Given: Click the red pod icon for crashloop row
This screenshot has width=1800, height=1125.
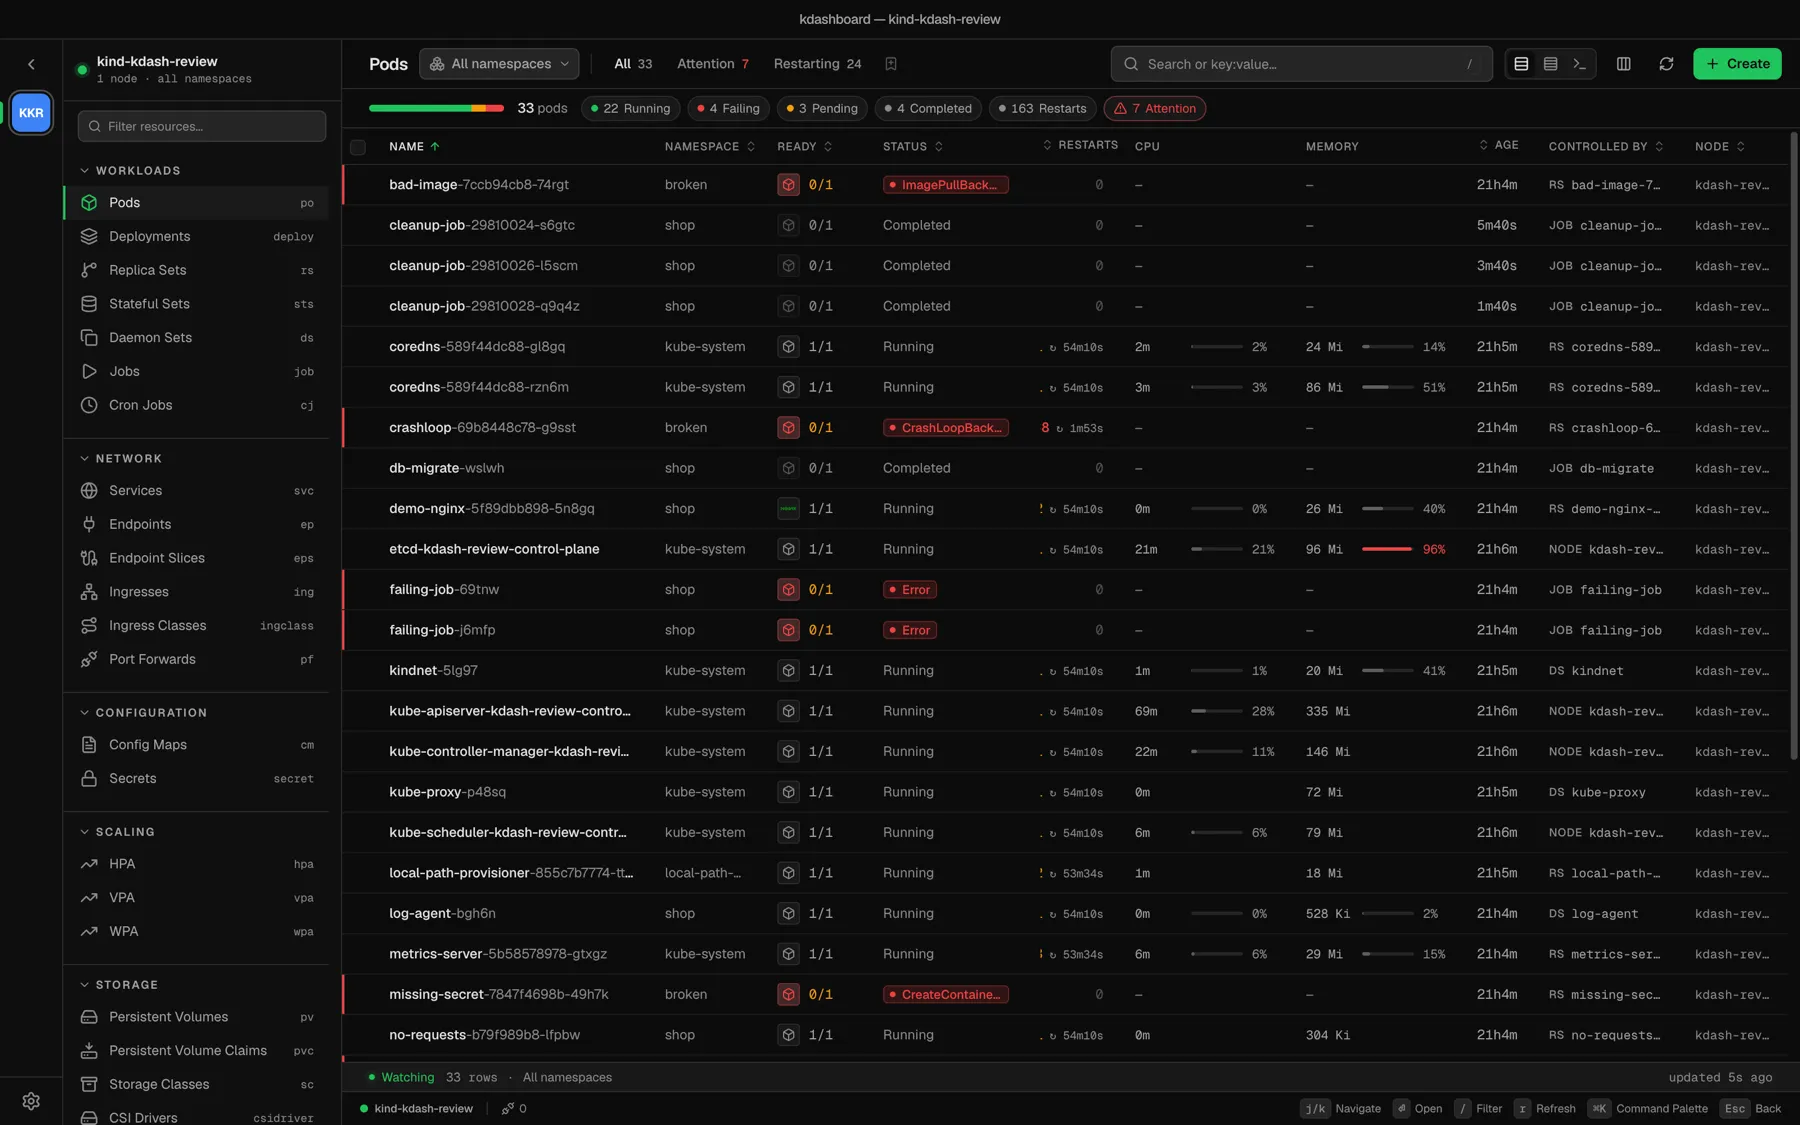Looking at the screenshot, I should (788, 428).
